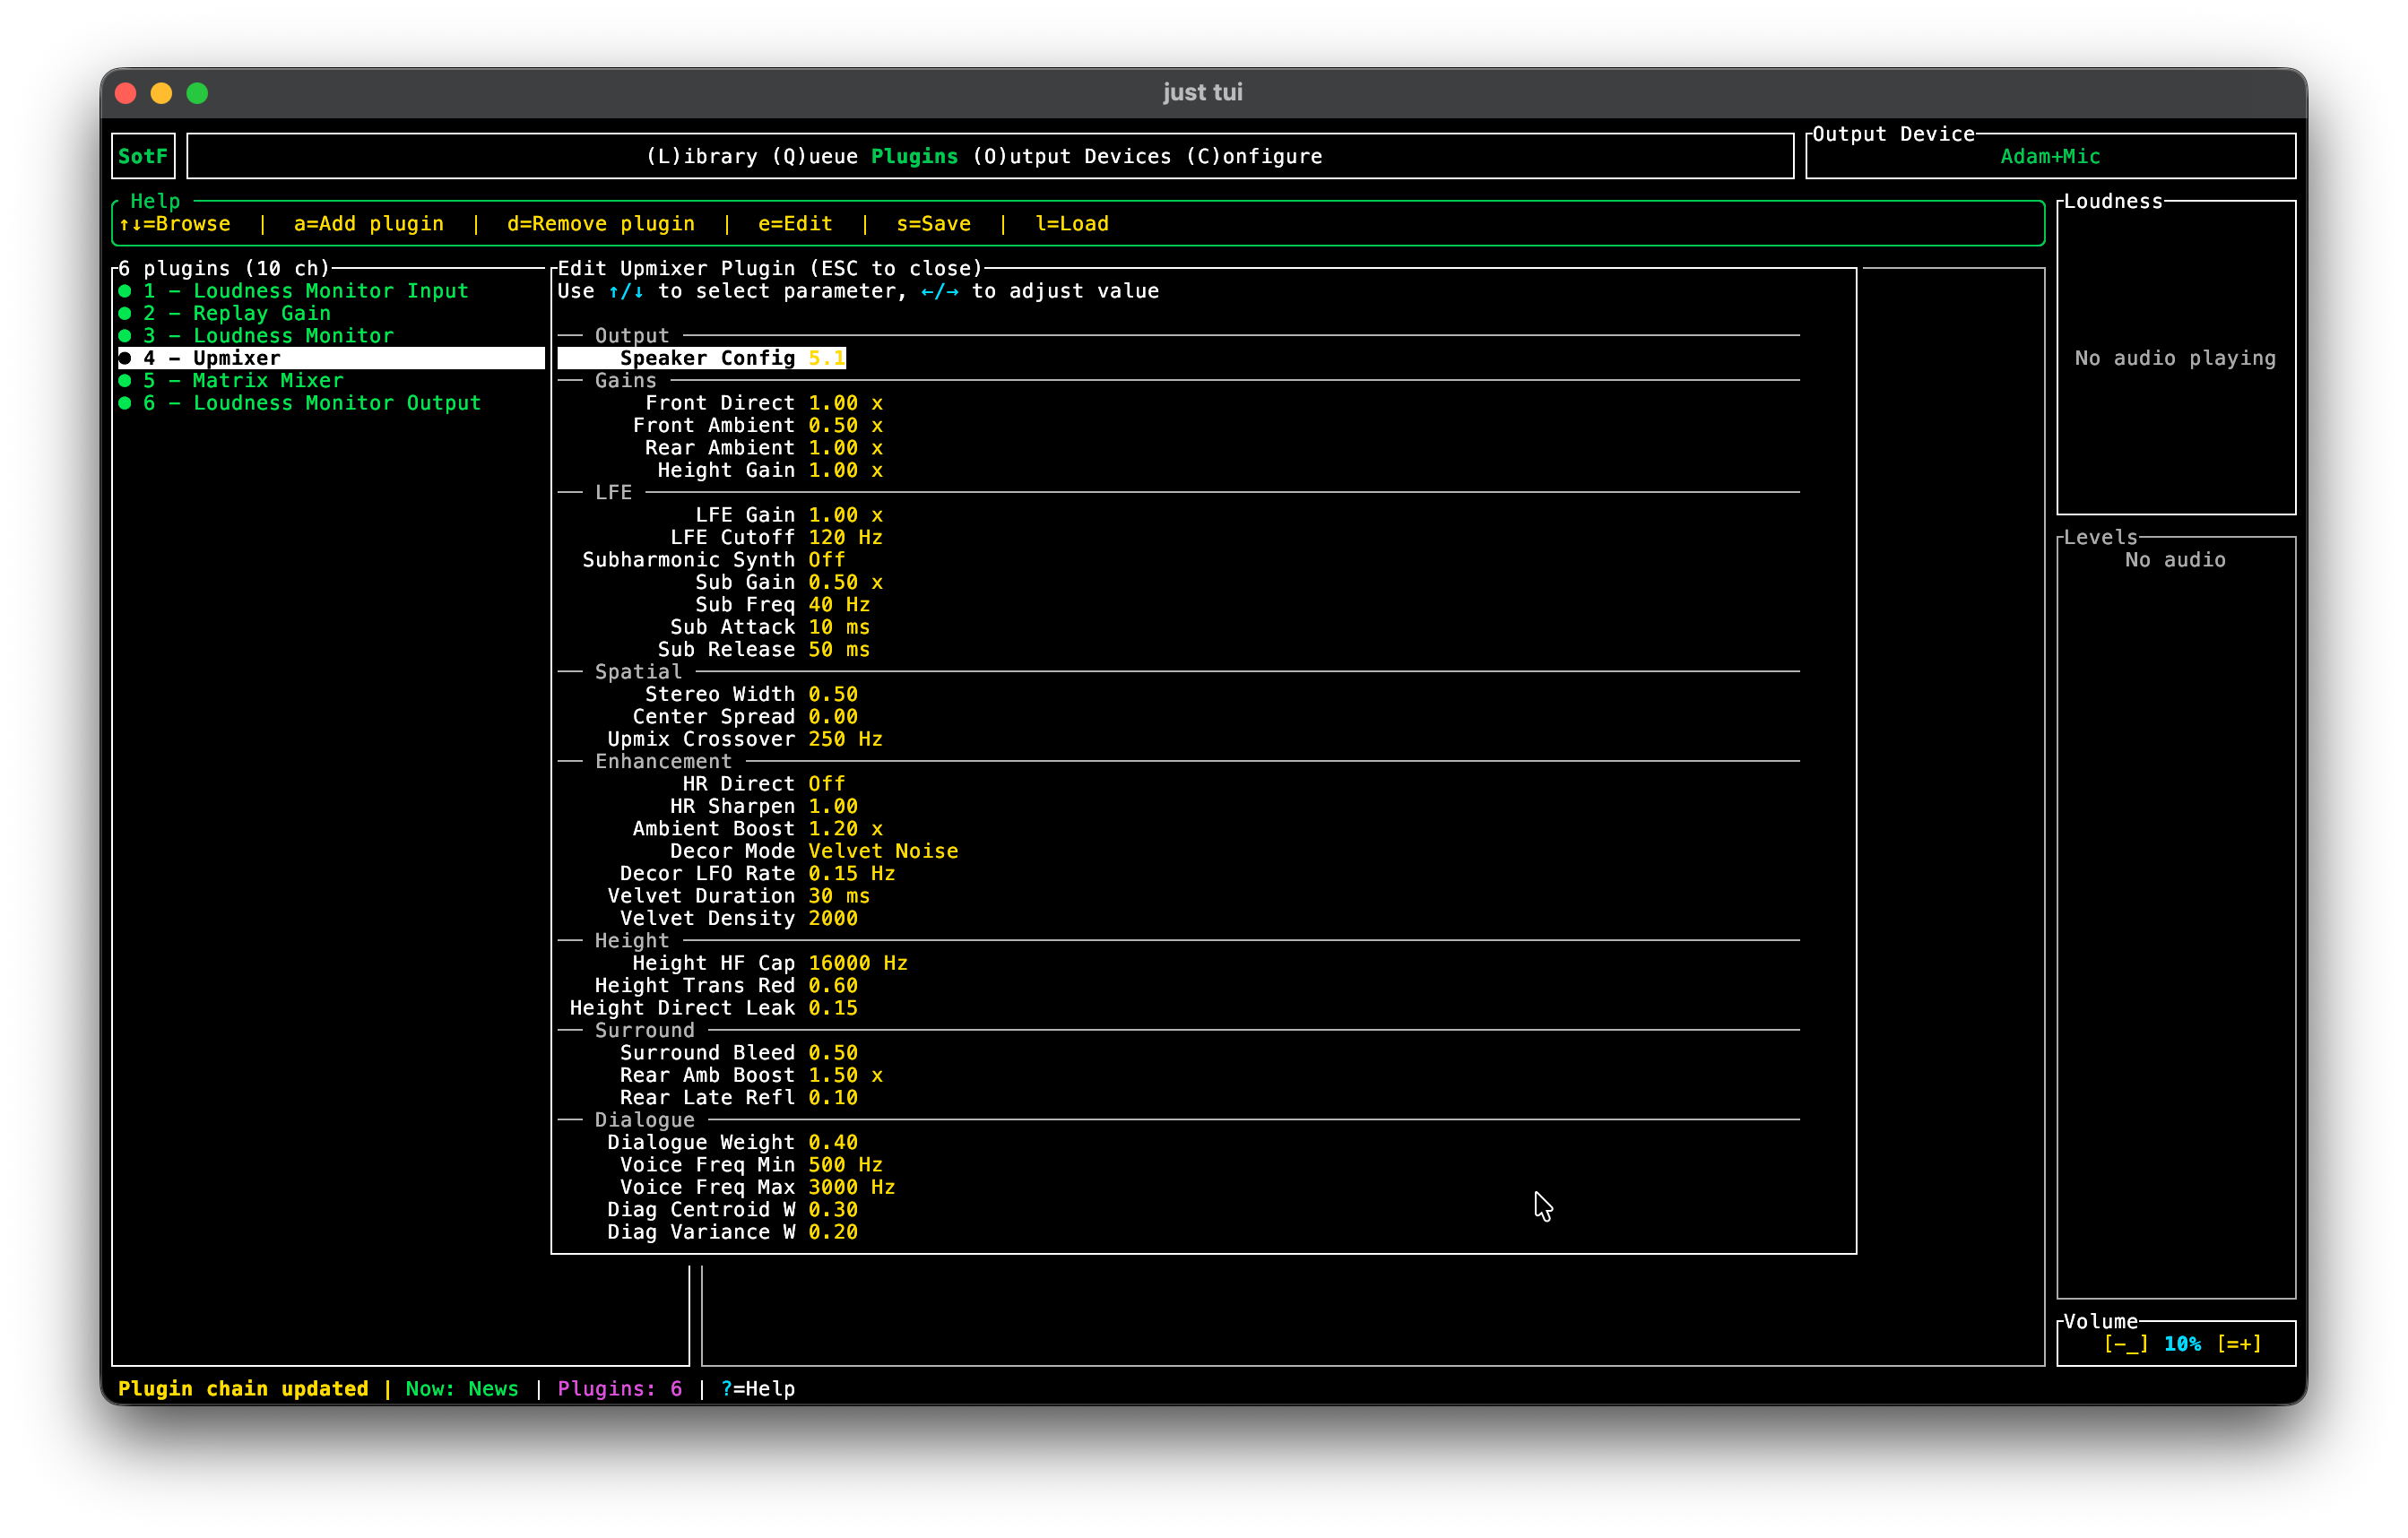Click Voice Freq Max 3000 Hz

tap(757, 1187)
